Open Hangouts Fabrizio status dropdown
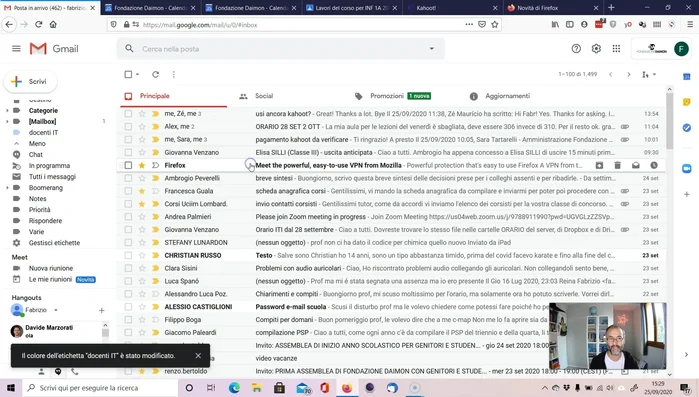 56,310
